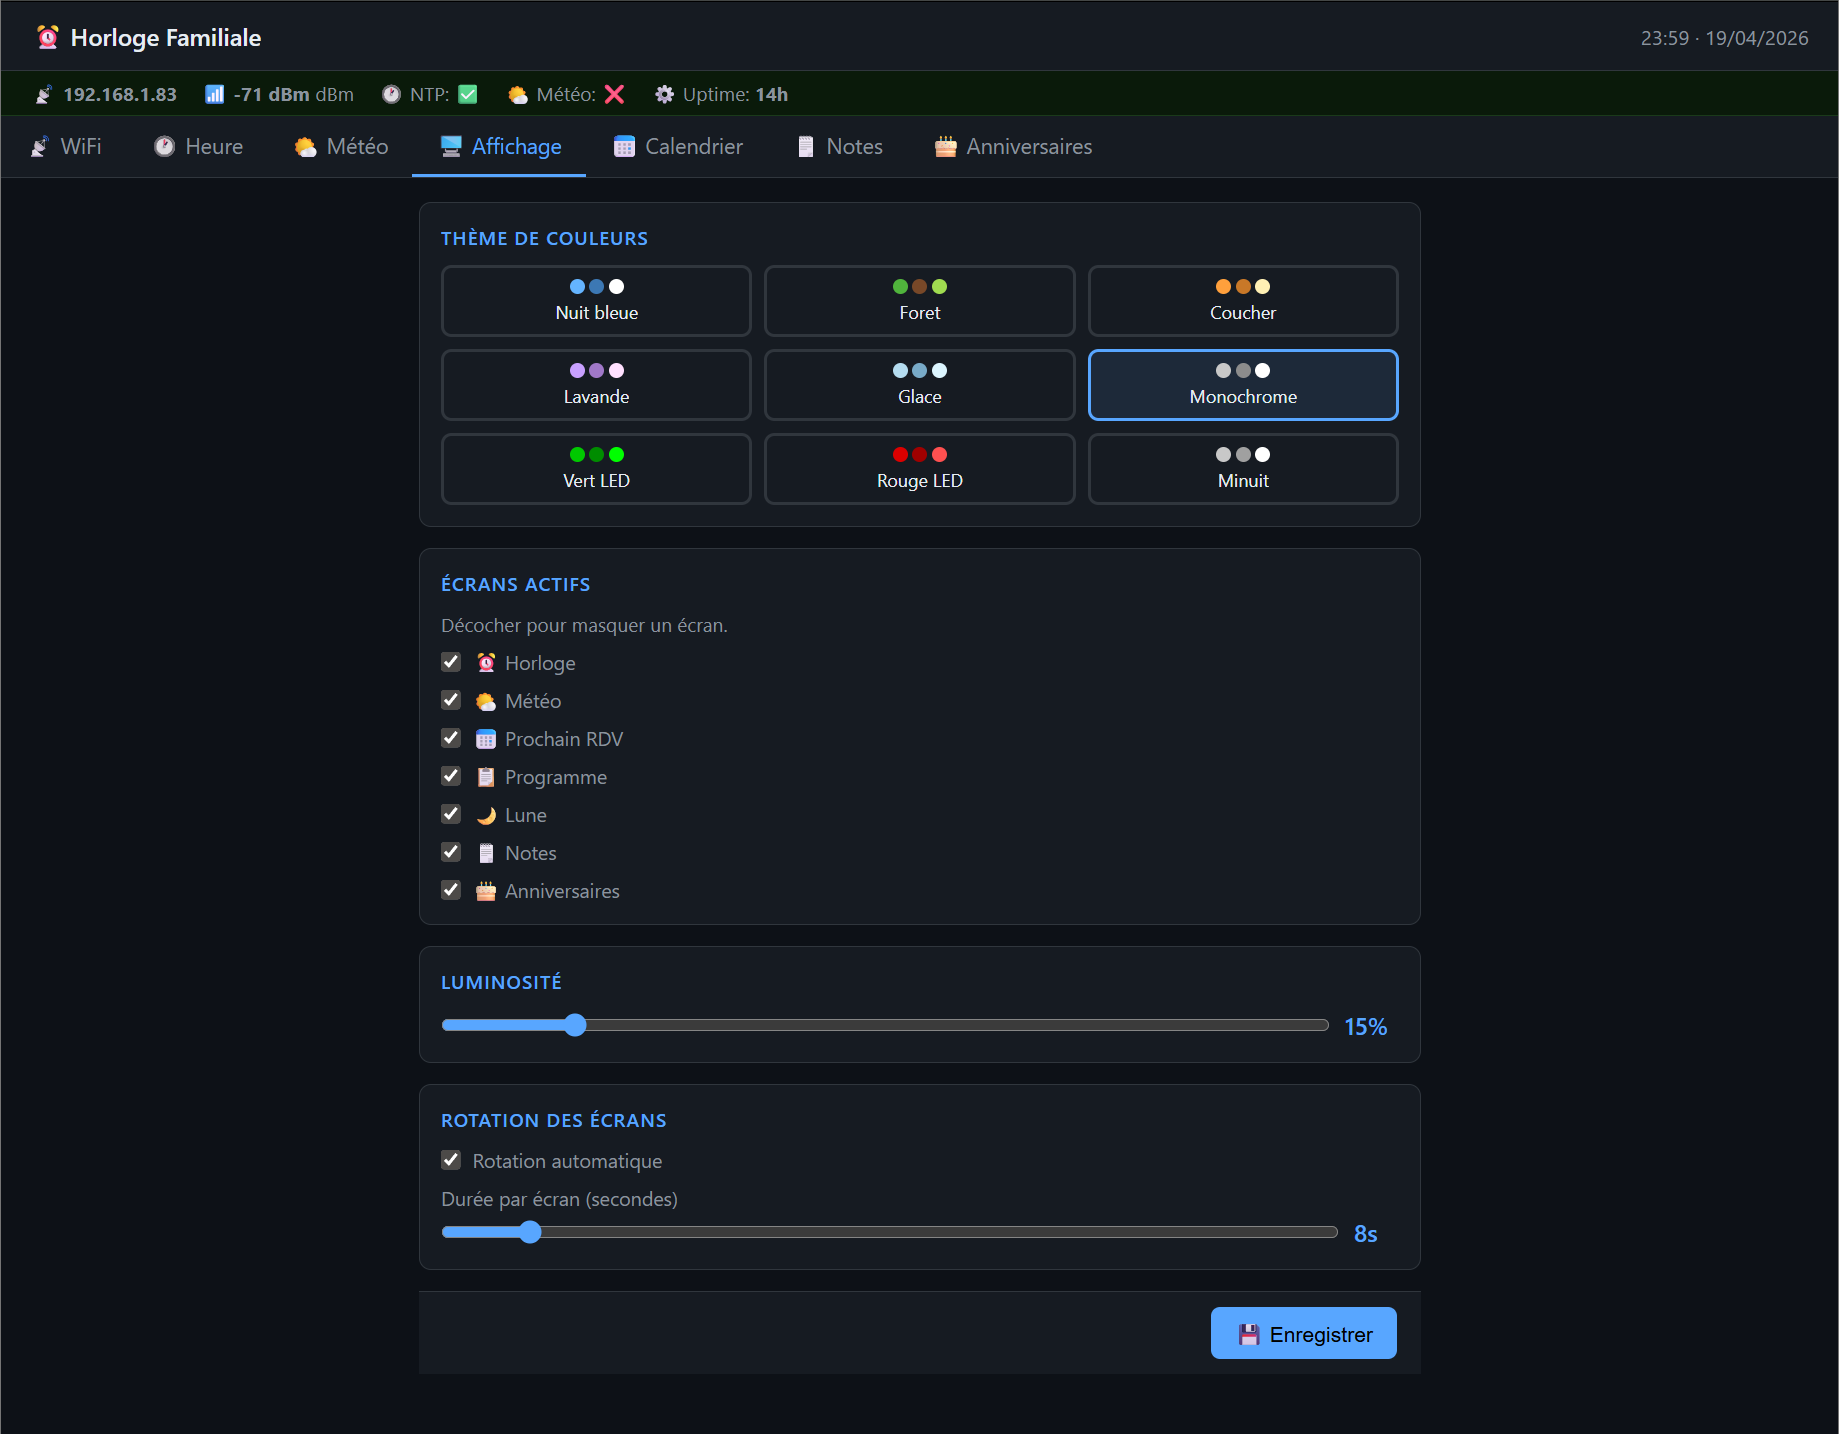
Task: Click the NTP green checkmark status icon
Action: 468,94
